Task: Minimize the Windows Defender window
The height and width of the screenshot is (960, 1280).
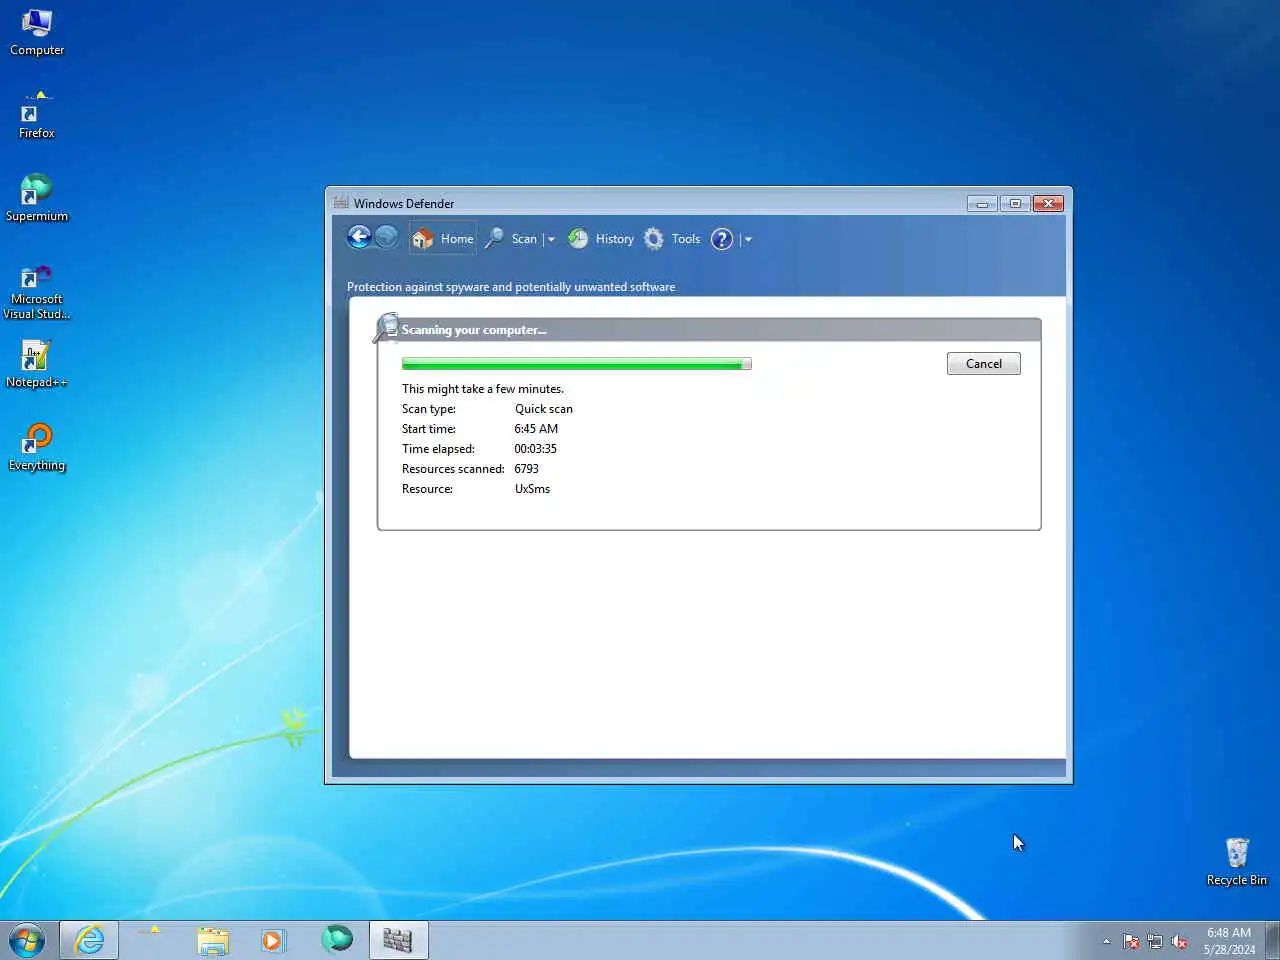Action: [982, 203]
